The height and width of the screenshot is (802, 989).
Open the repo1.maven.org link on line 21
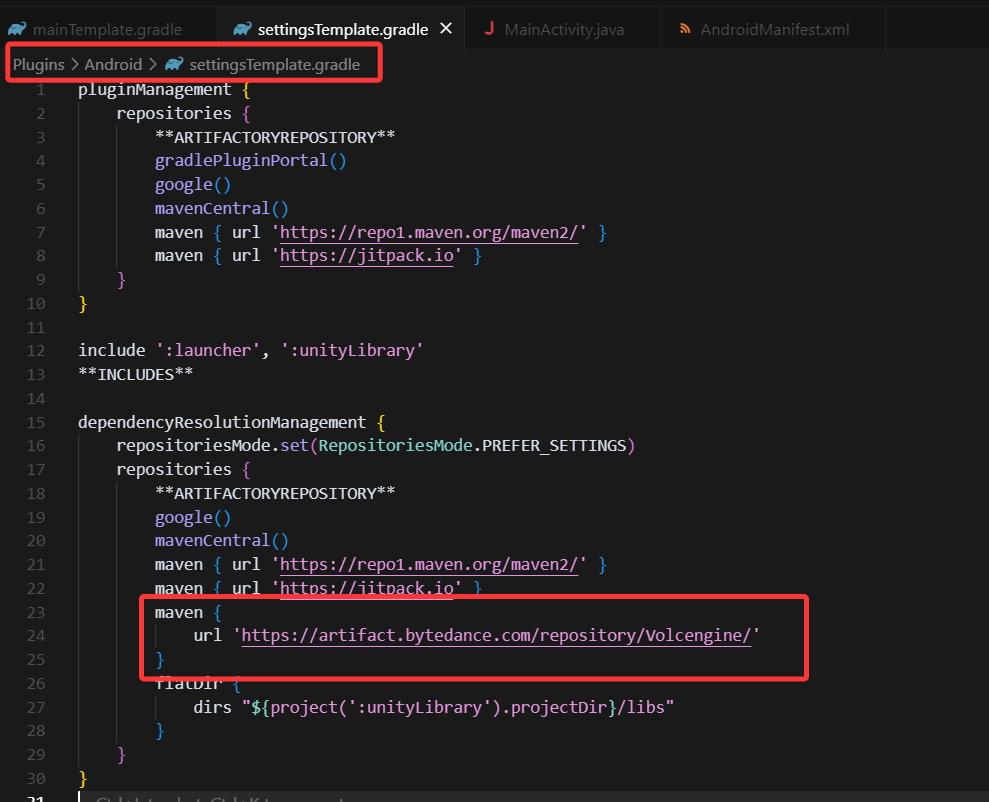[429, 564]
